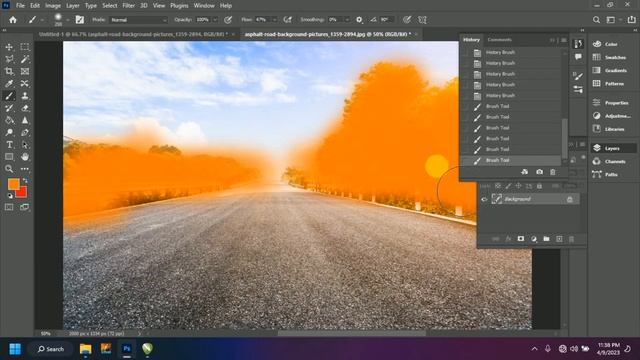
Task: Select the Eyedropper tool
Action: [x=9, y=84]
